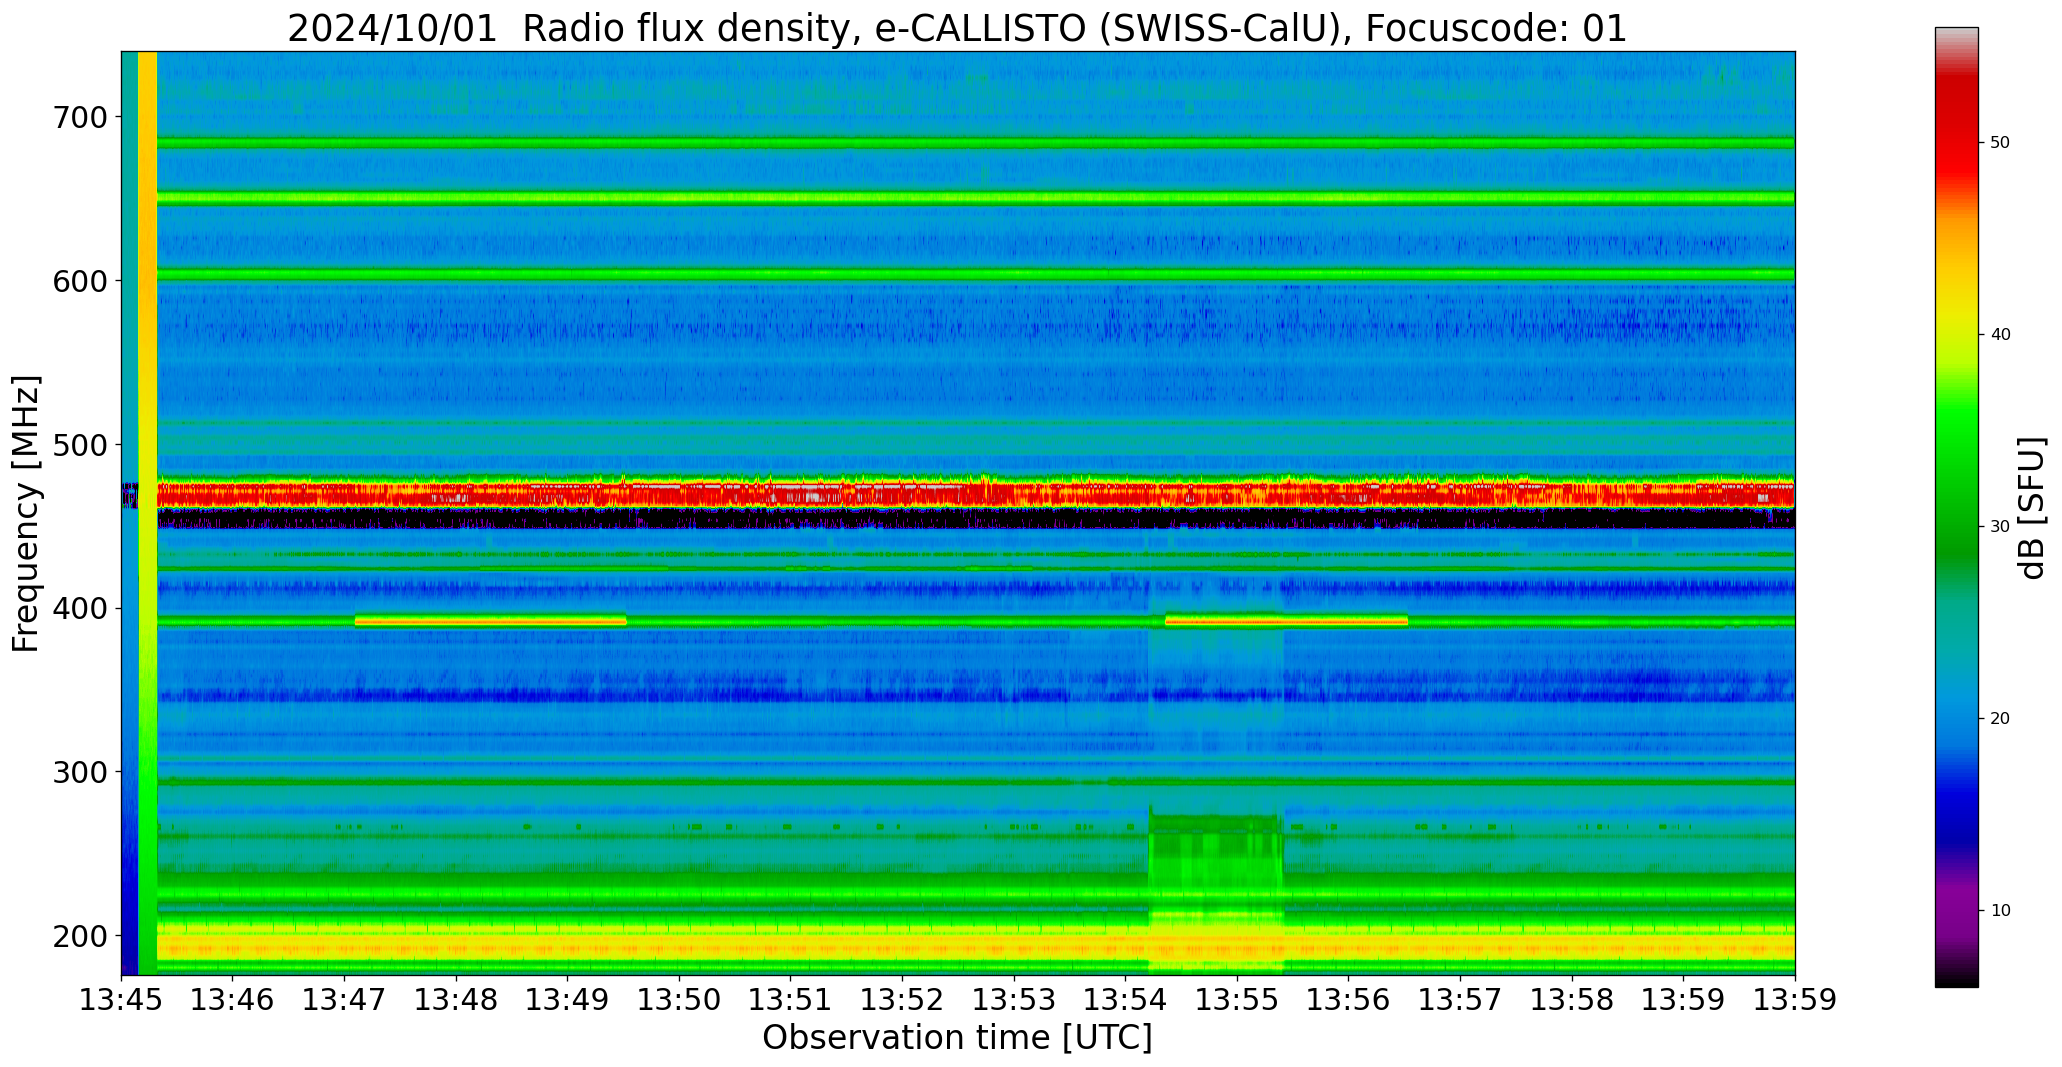Click the colorbar 20 tick label
The image size is (2062, 1067).
click(2000, 719)
